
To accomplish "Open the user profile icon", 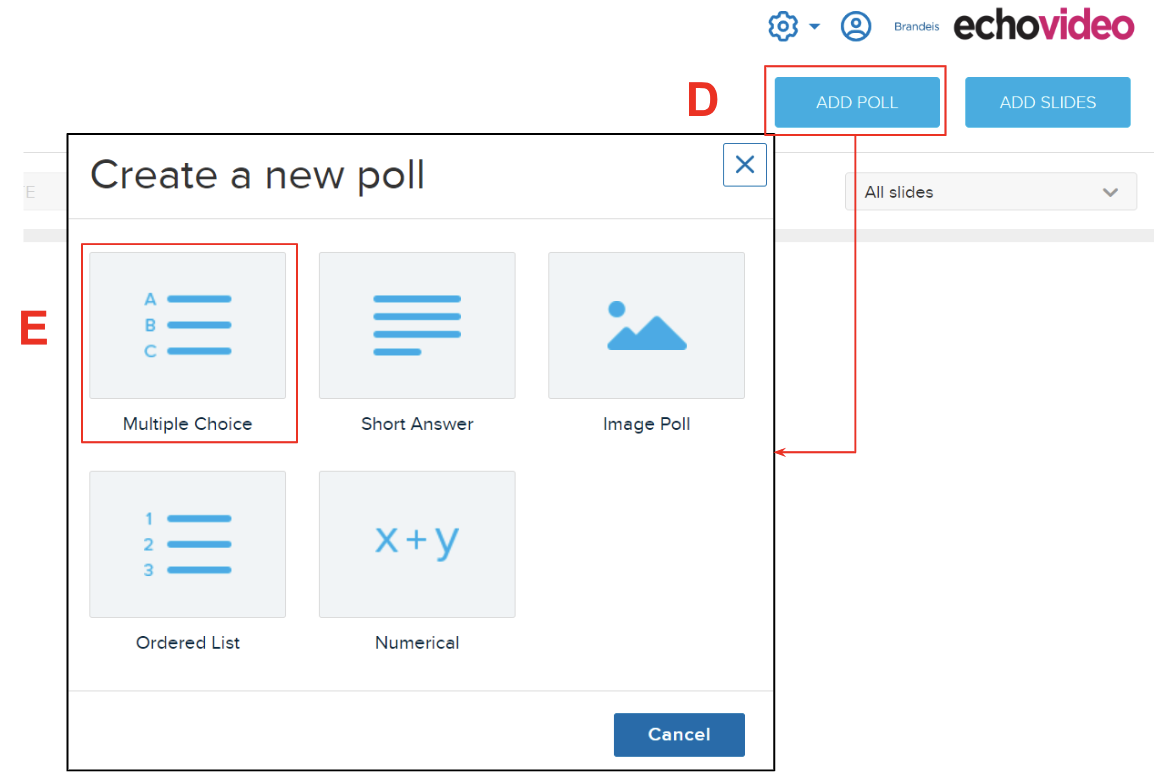I will coord(856,26).
